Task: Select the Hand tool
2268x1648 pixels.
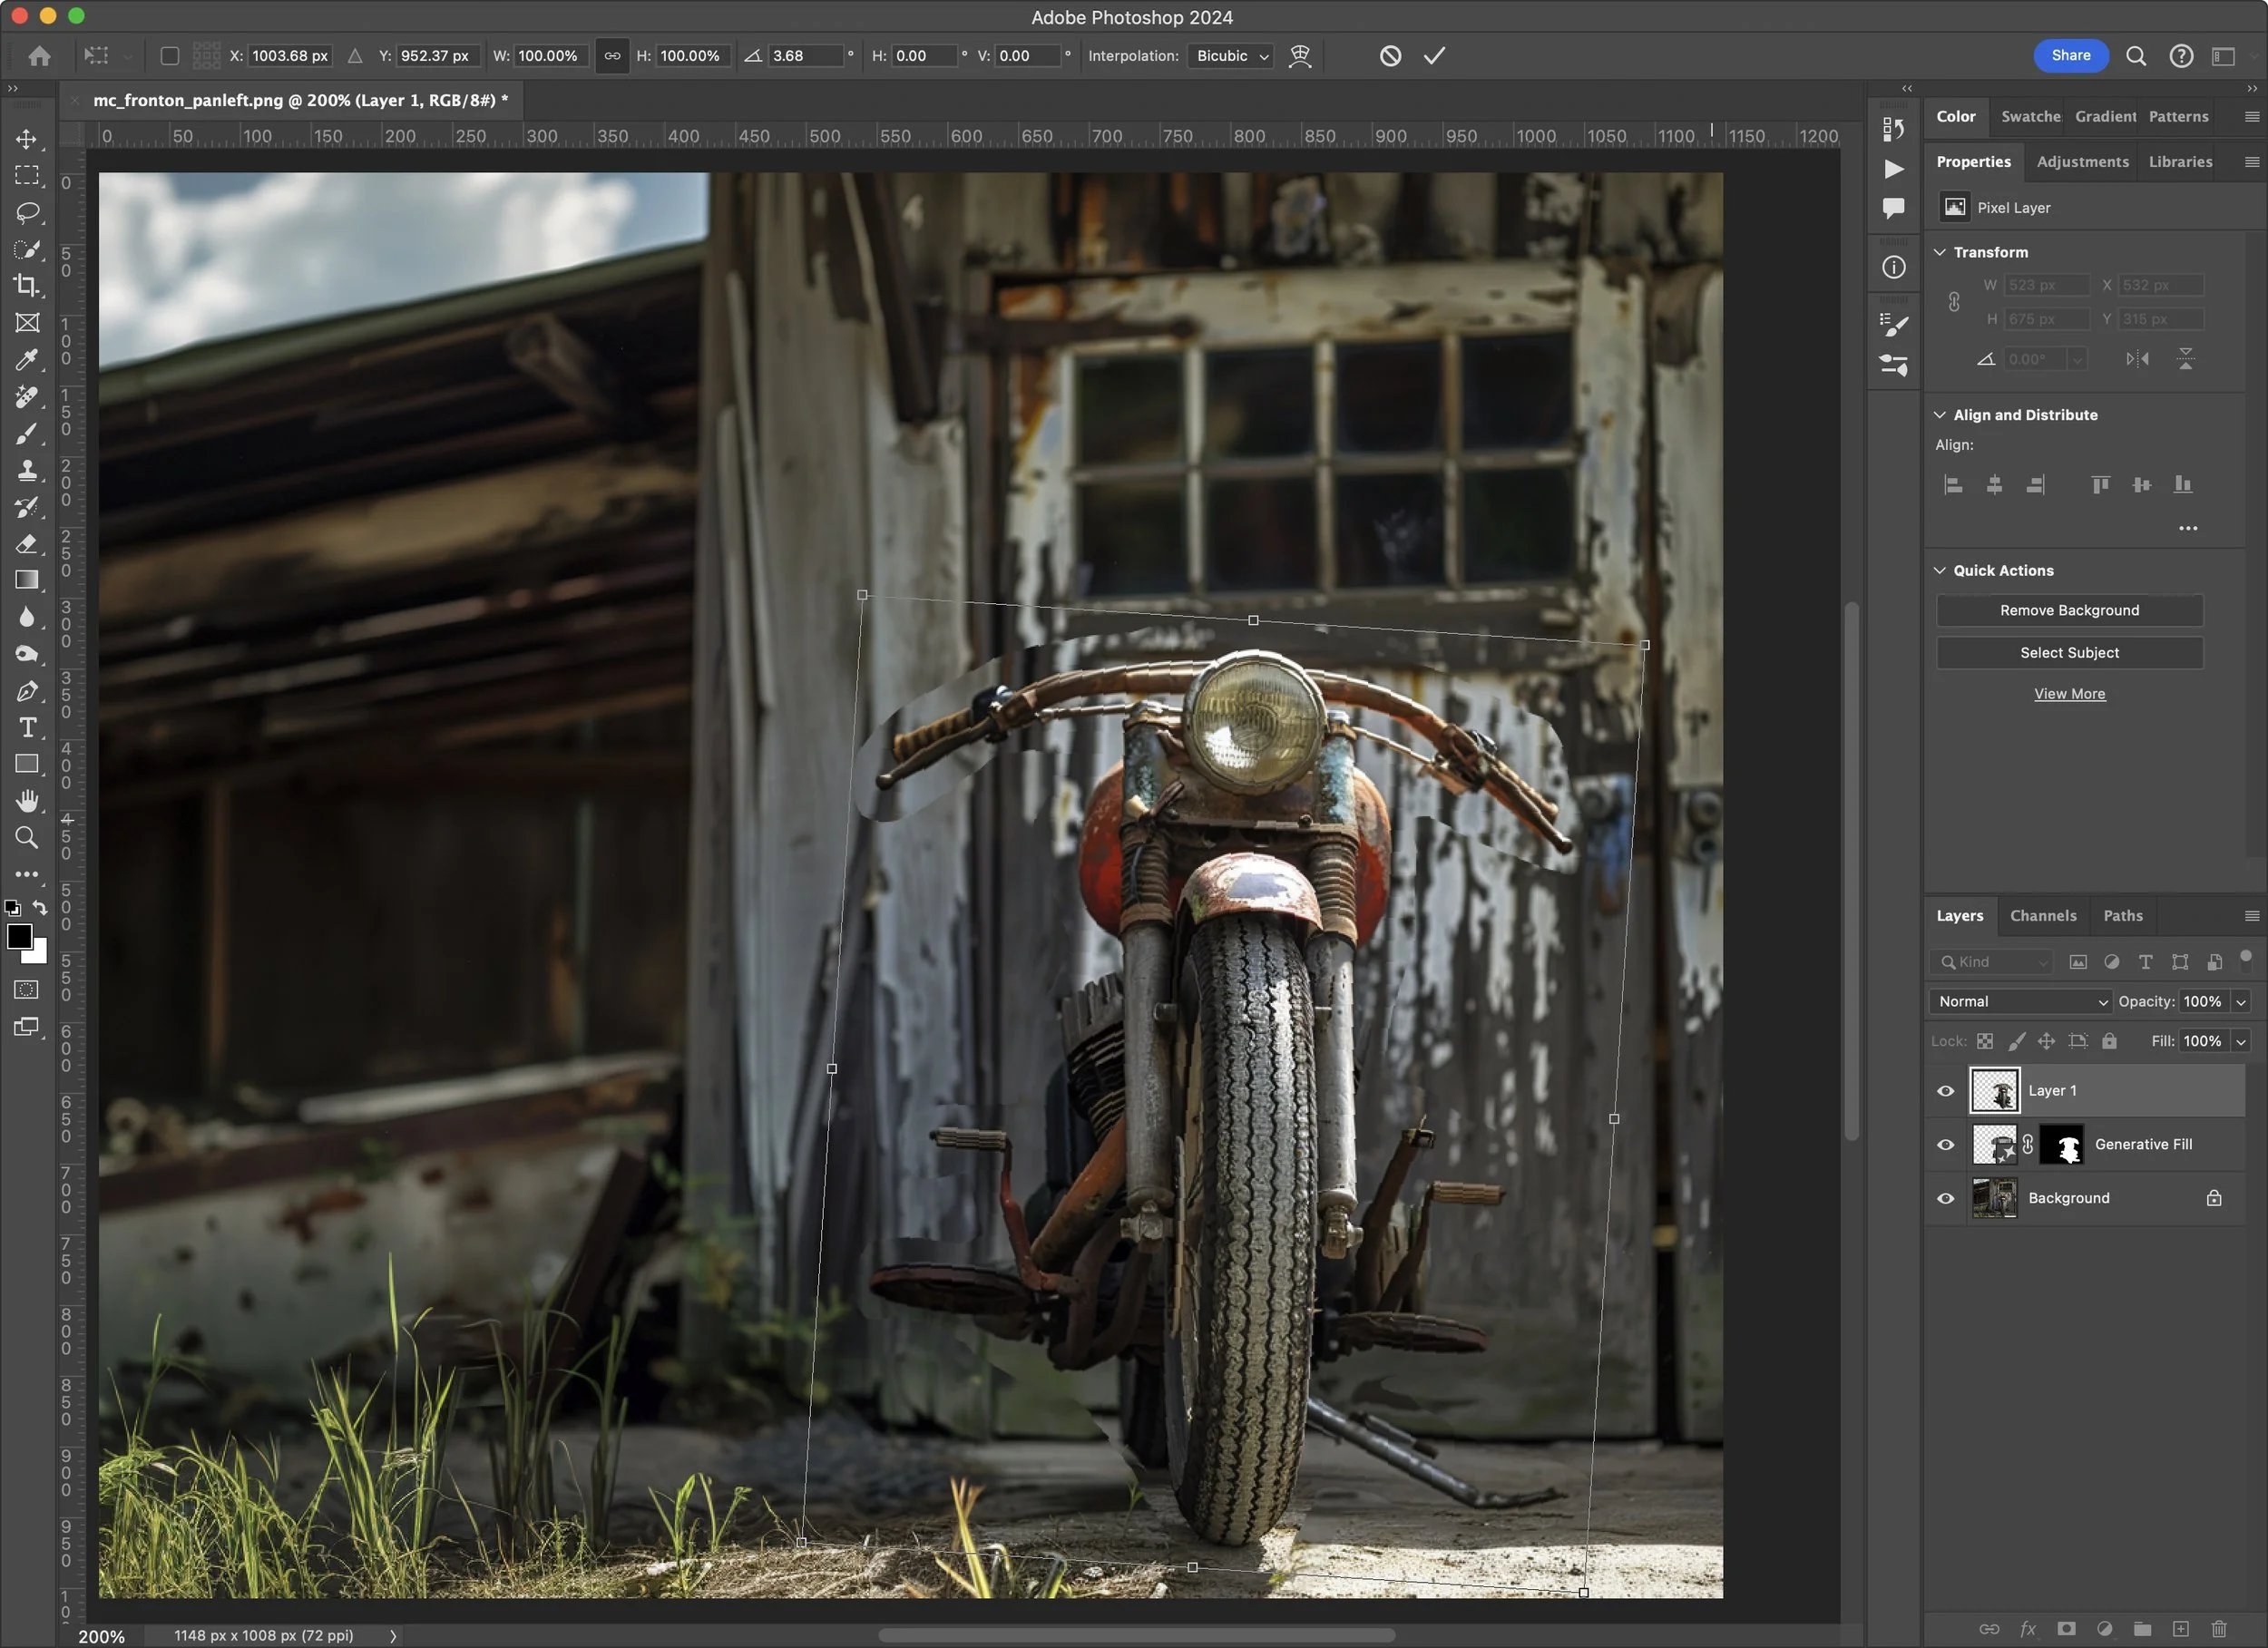Action: tap(27, 801)
